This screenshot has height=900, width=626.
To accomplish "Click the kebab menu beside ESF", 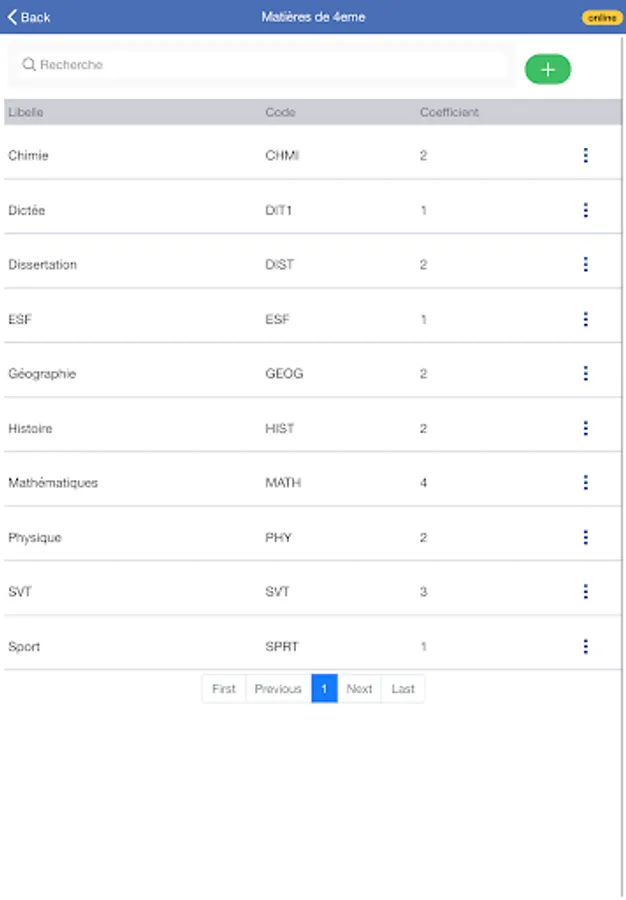I will (x=585, y=319).
